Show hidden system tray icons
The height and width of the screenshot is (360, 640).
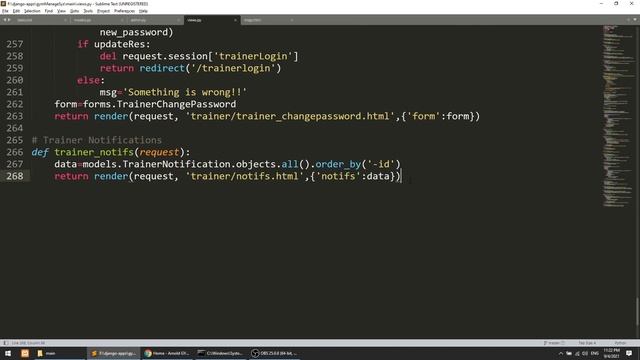560,353
